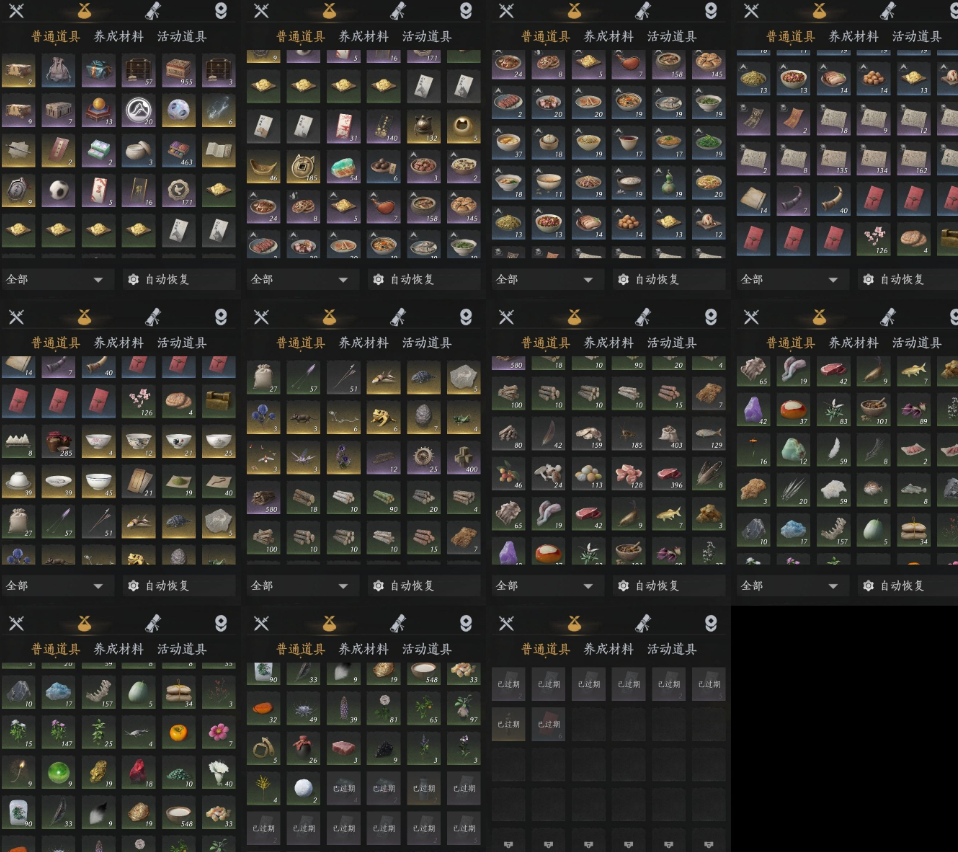
Task: Click the first 已过期 slot in the all-expired panel
Action: coord(508,684)
